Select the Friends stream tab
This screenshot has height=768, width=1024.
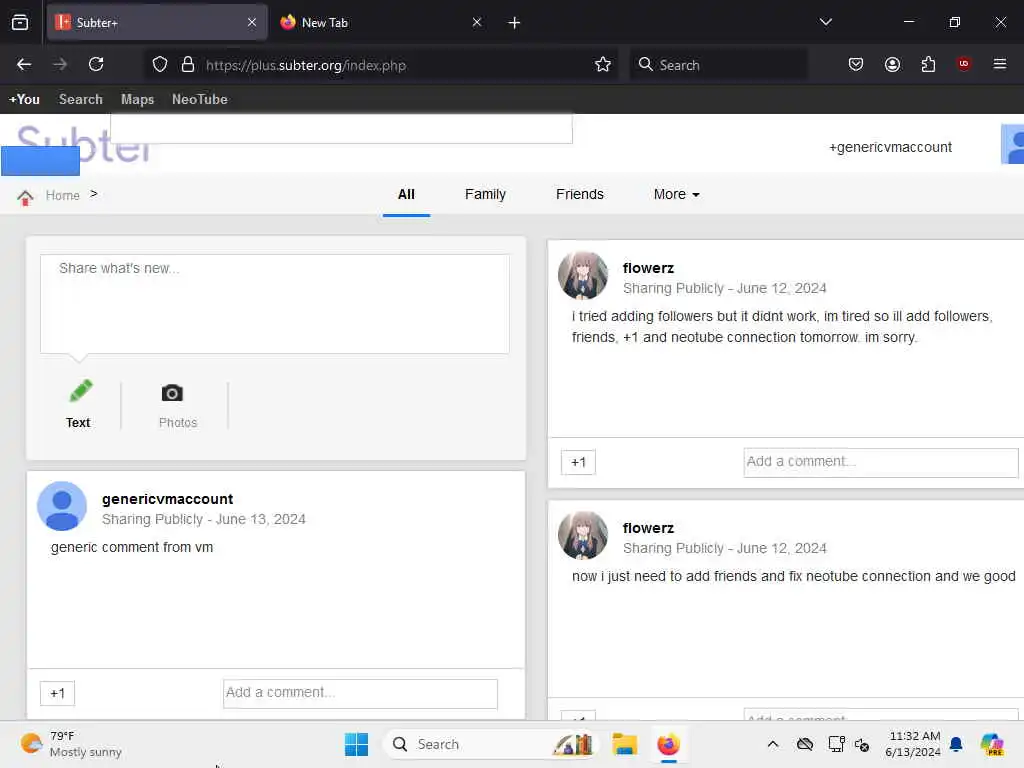(580, 194)
